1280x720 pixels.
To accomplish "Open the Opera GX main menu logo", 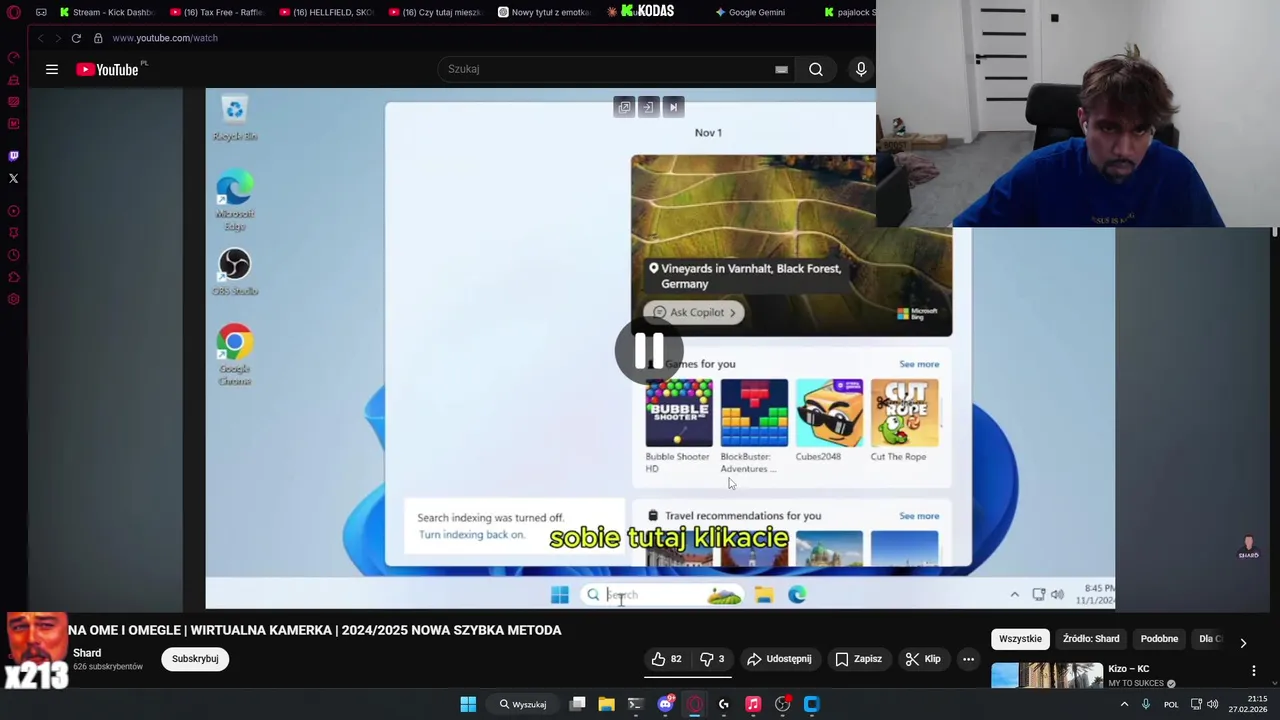I will click(13, 12).
